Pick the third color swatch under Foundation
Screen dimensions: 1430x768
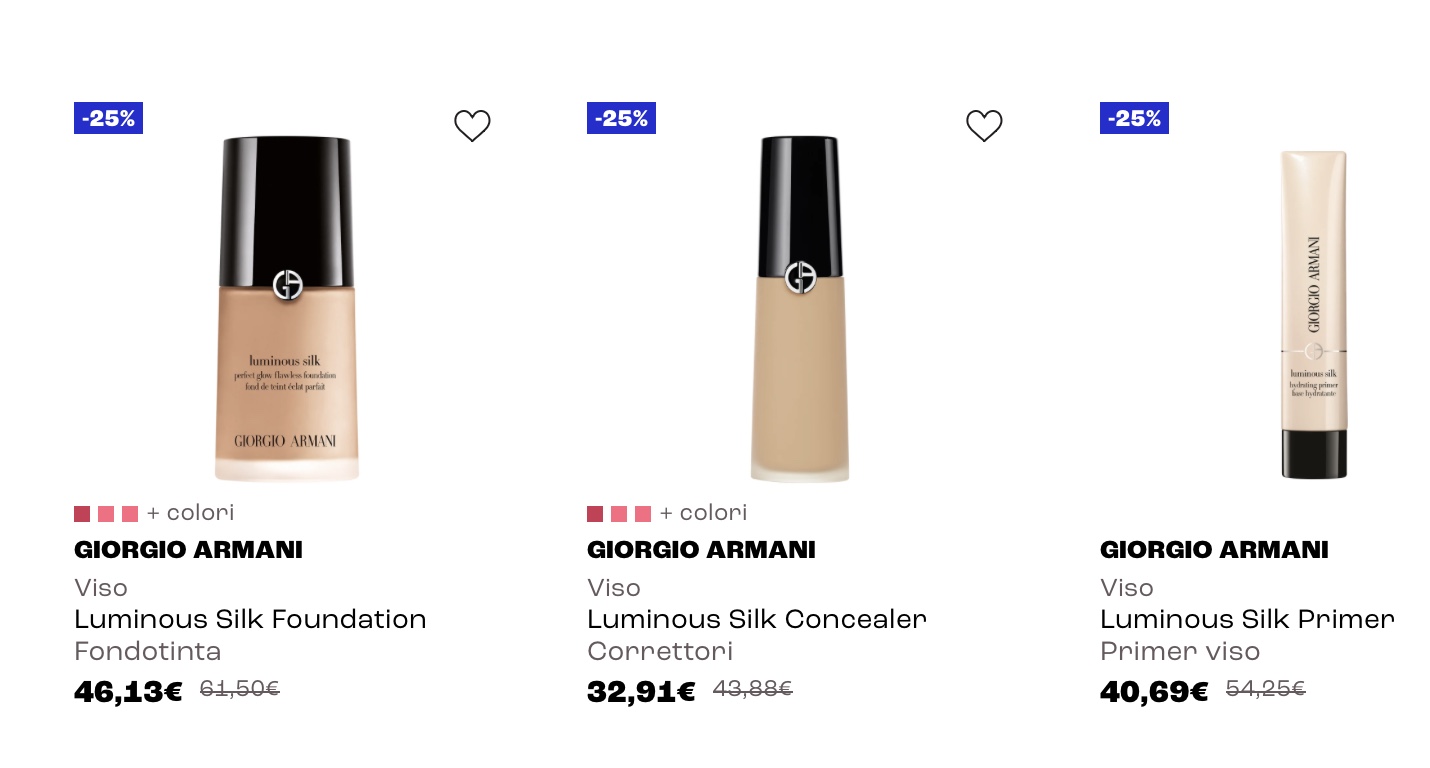130,514
